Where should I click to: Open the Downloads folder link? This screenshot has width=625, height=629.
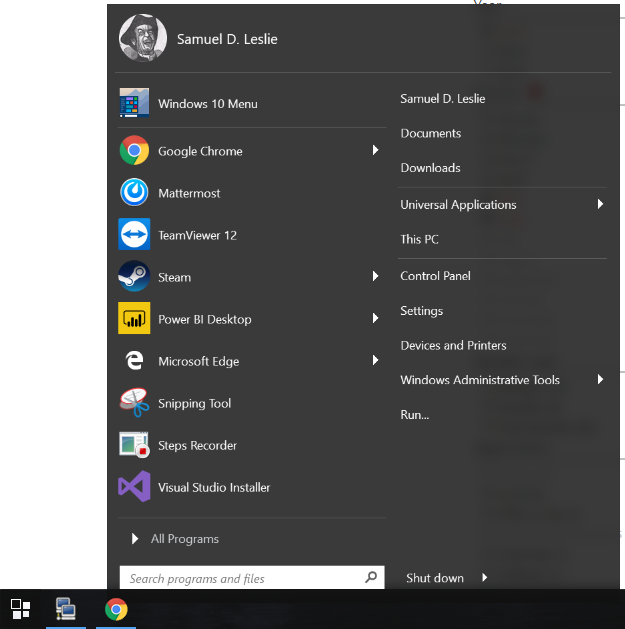(430, 168)
